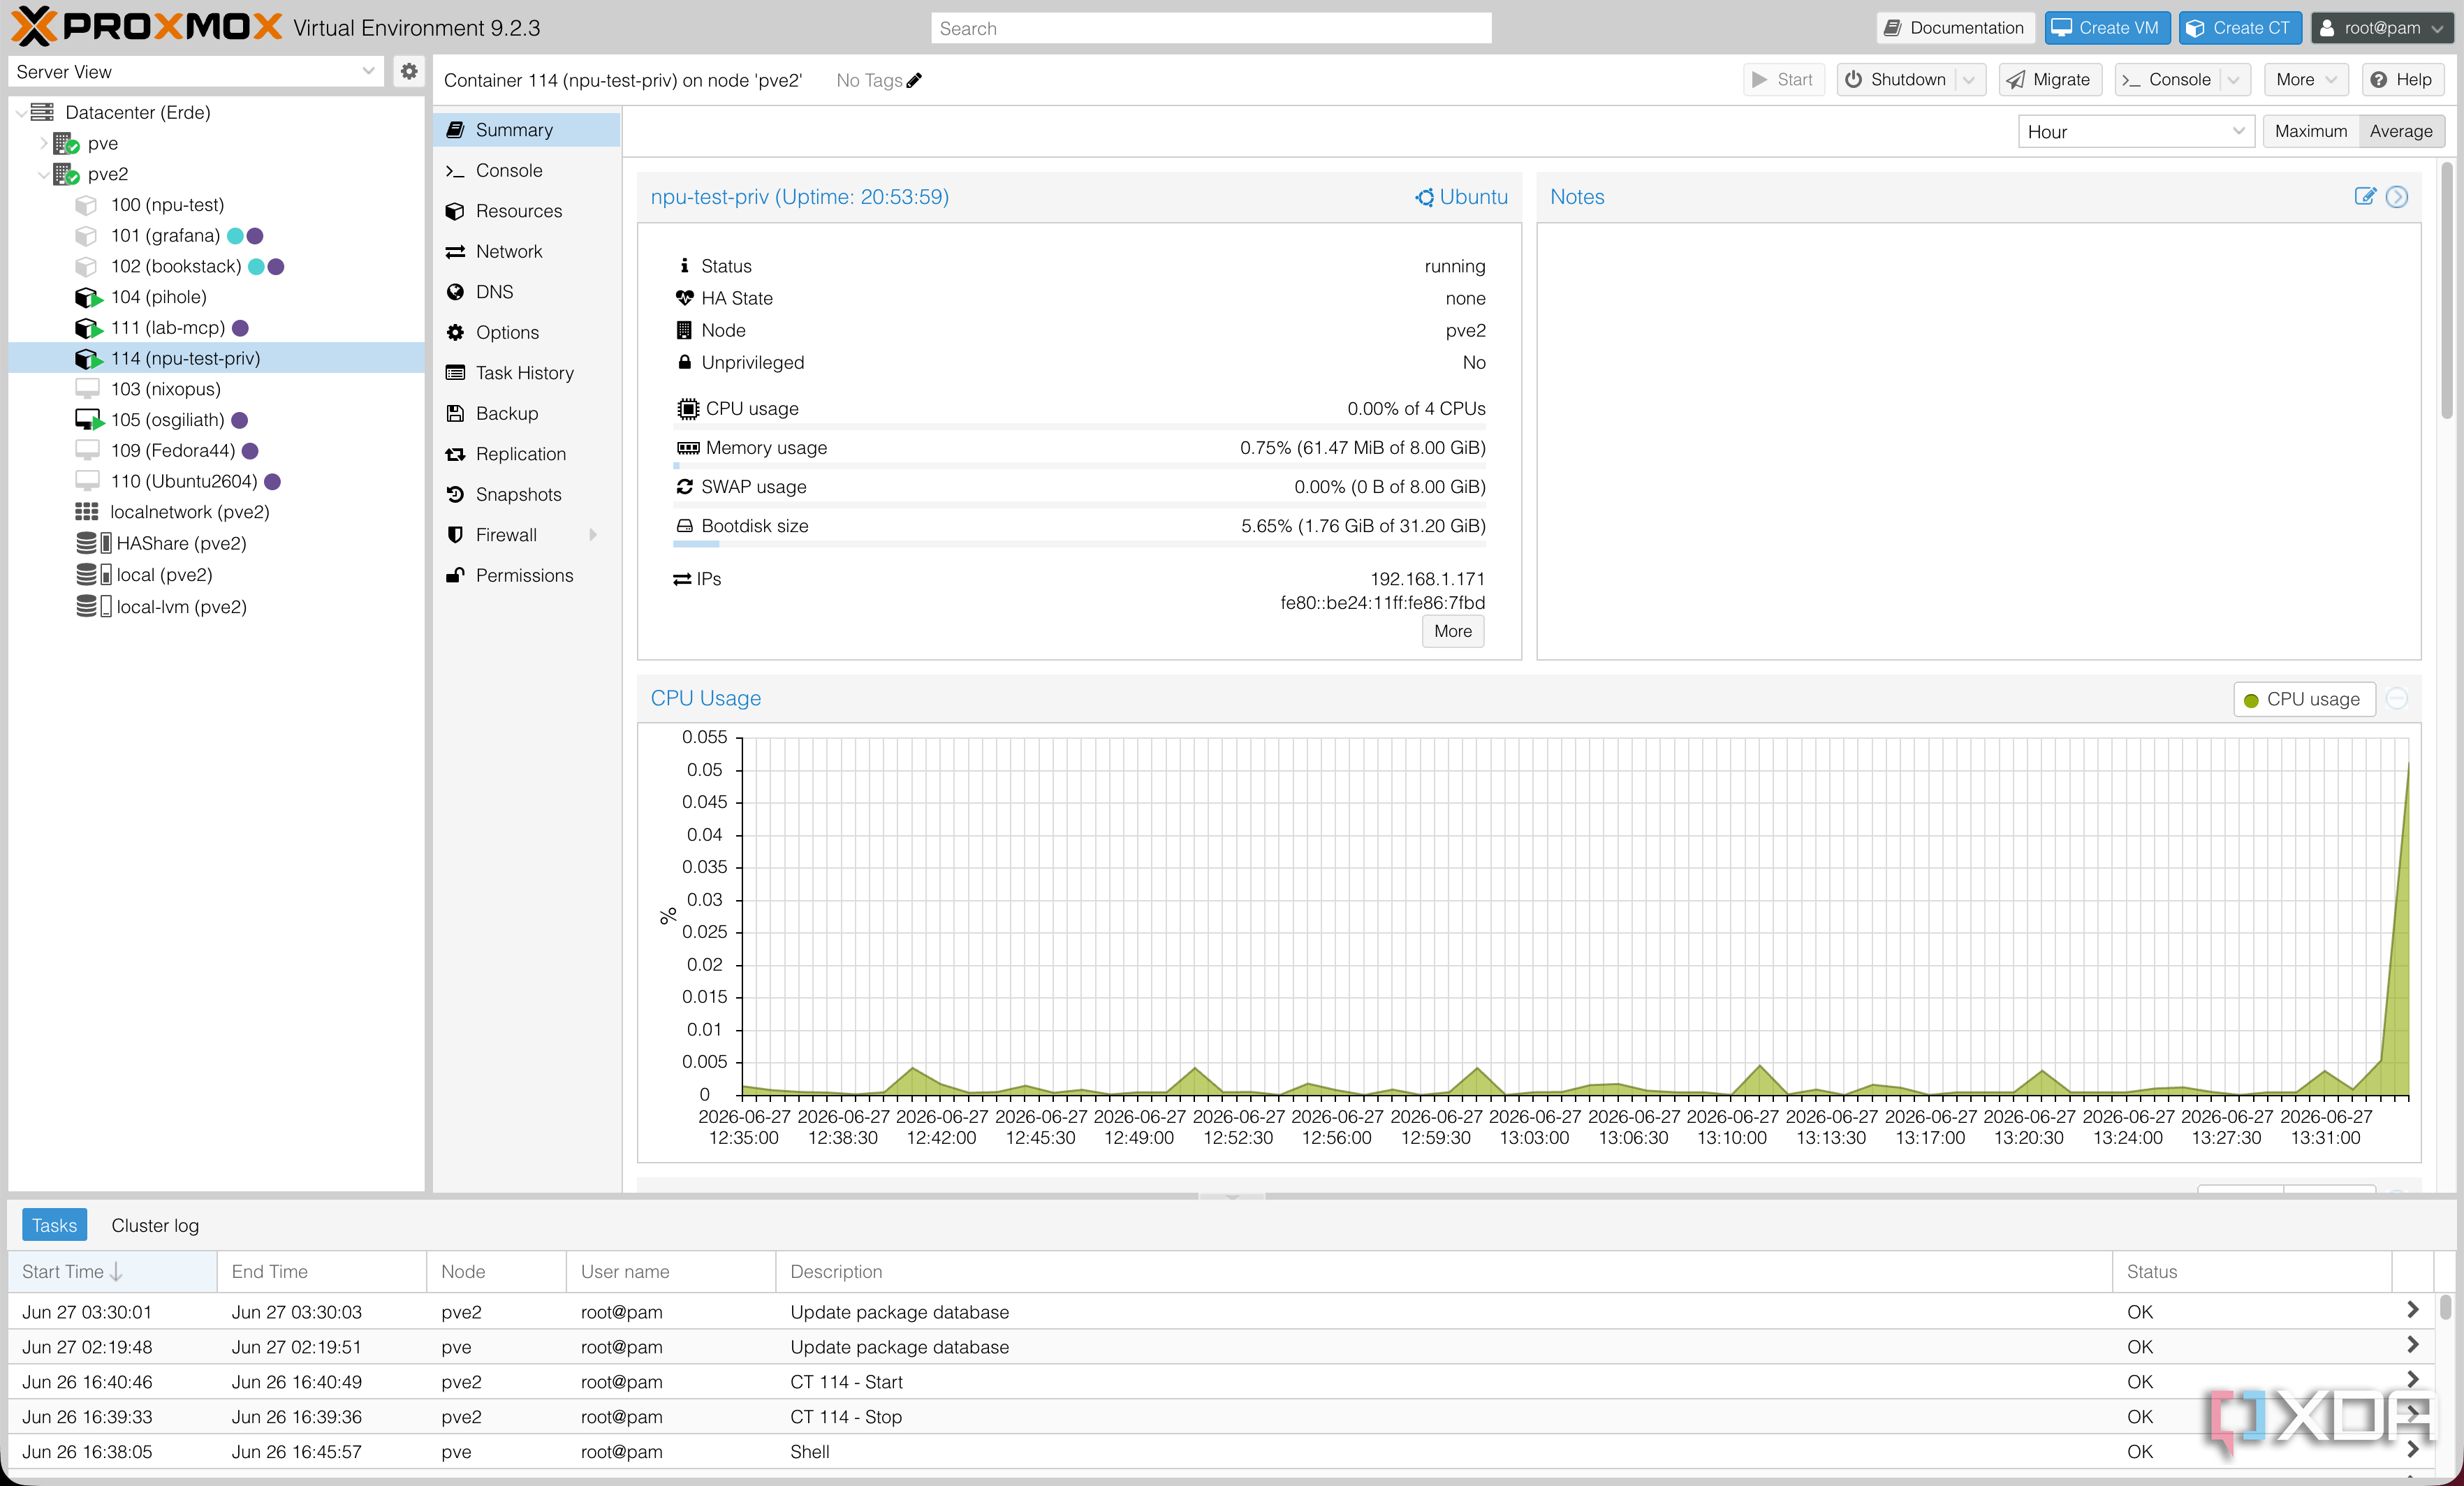Collapse the CPU Usage panel icon

[2396, 698]
